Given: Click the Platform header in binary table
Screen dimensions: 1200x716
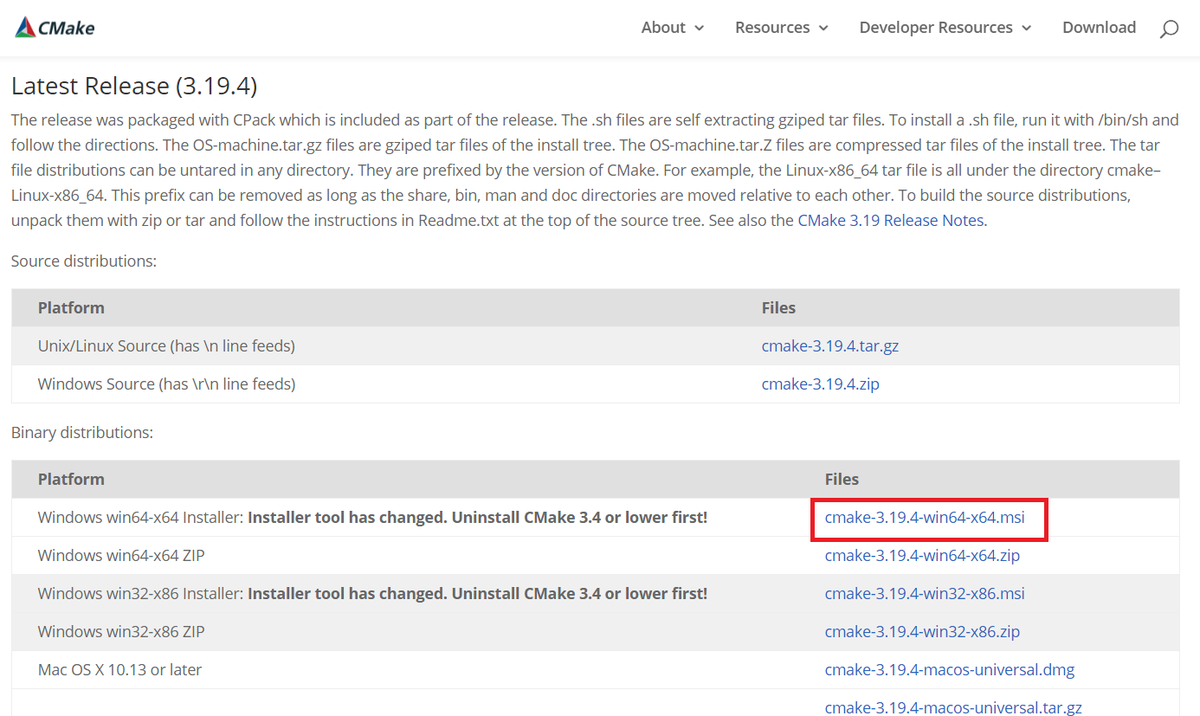Looking at the screenshot, I should (x=71, y=479).
